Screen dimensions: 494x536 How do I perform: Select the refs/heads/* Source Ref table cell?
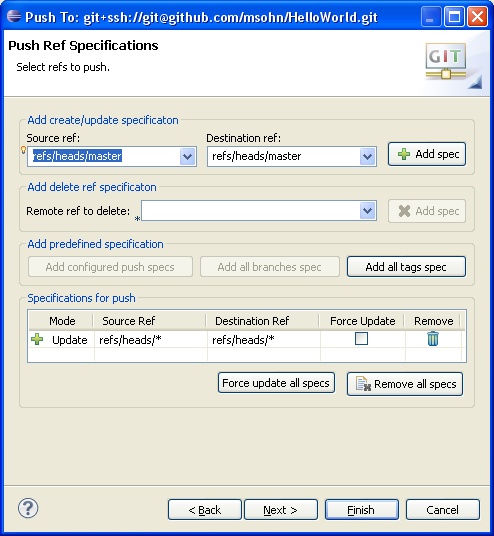151,340
